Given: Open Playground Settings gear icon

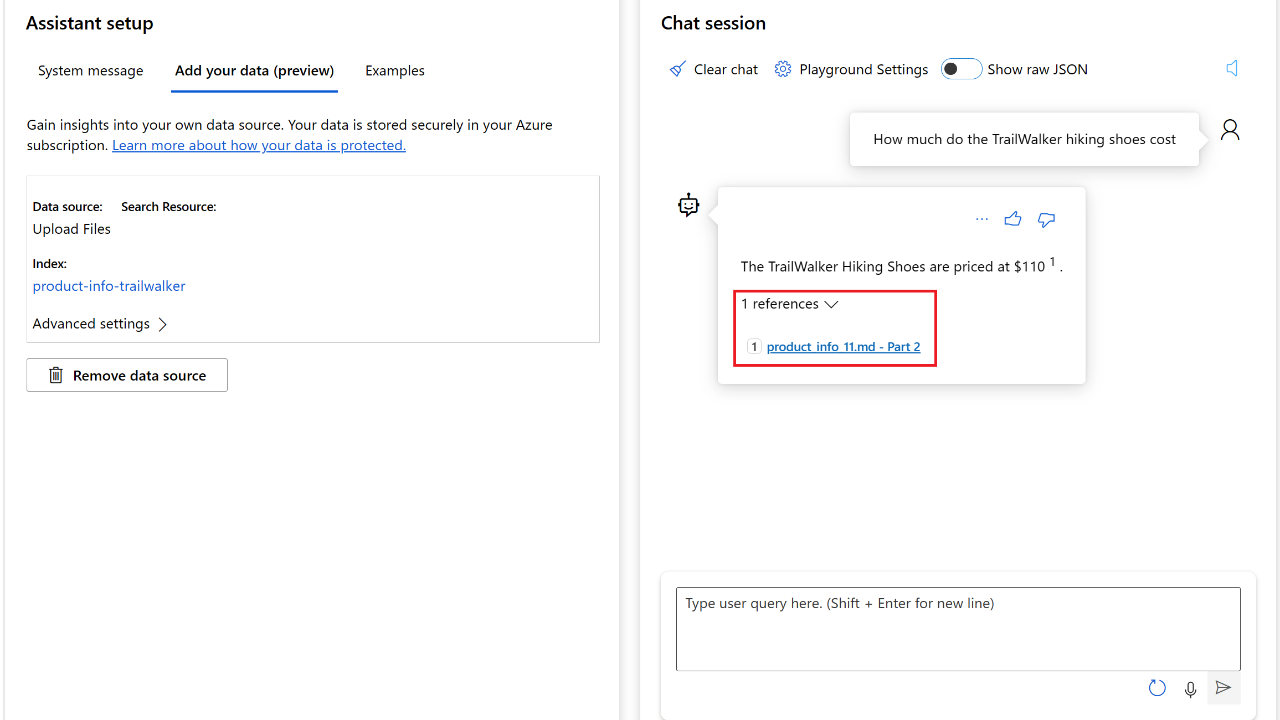Looking at the screenshot, I should coord(783,69).
